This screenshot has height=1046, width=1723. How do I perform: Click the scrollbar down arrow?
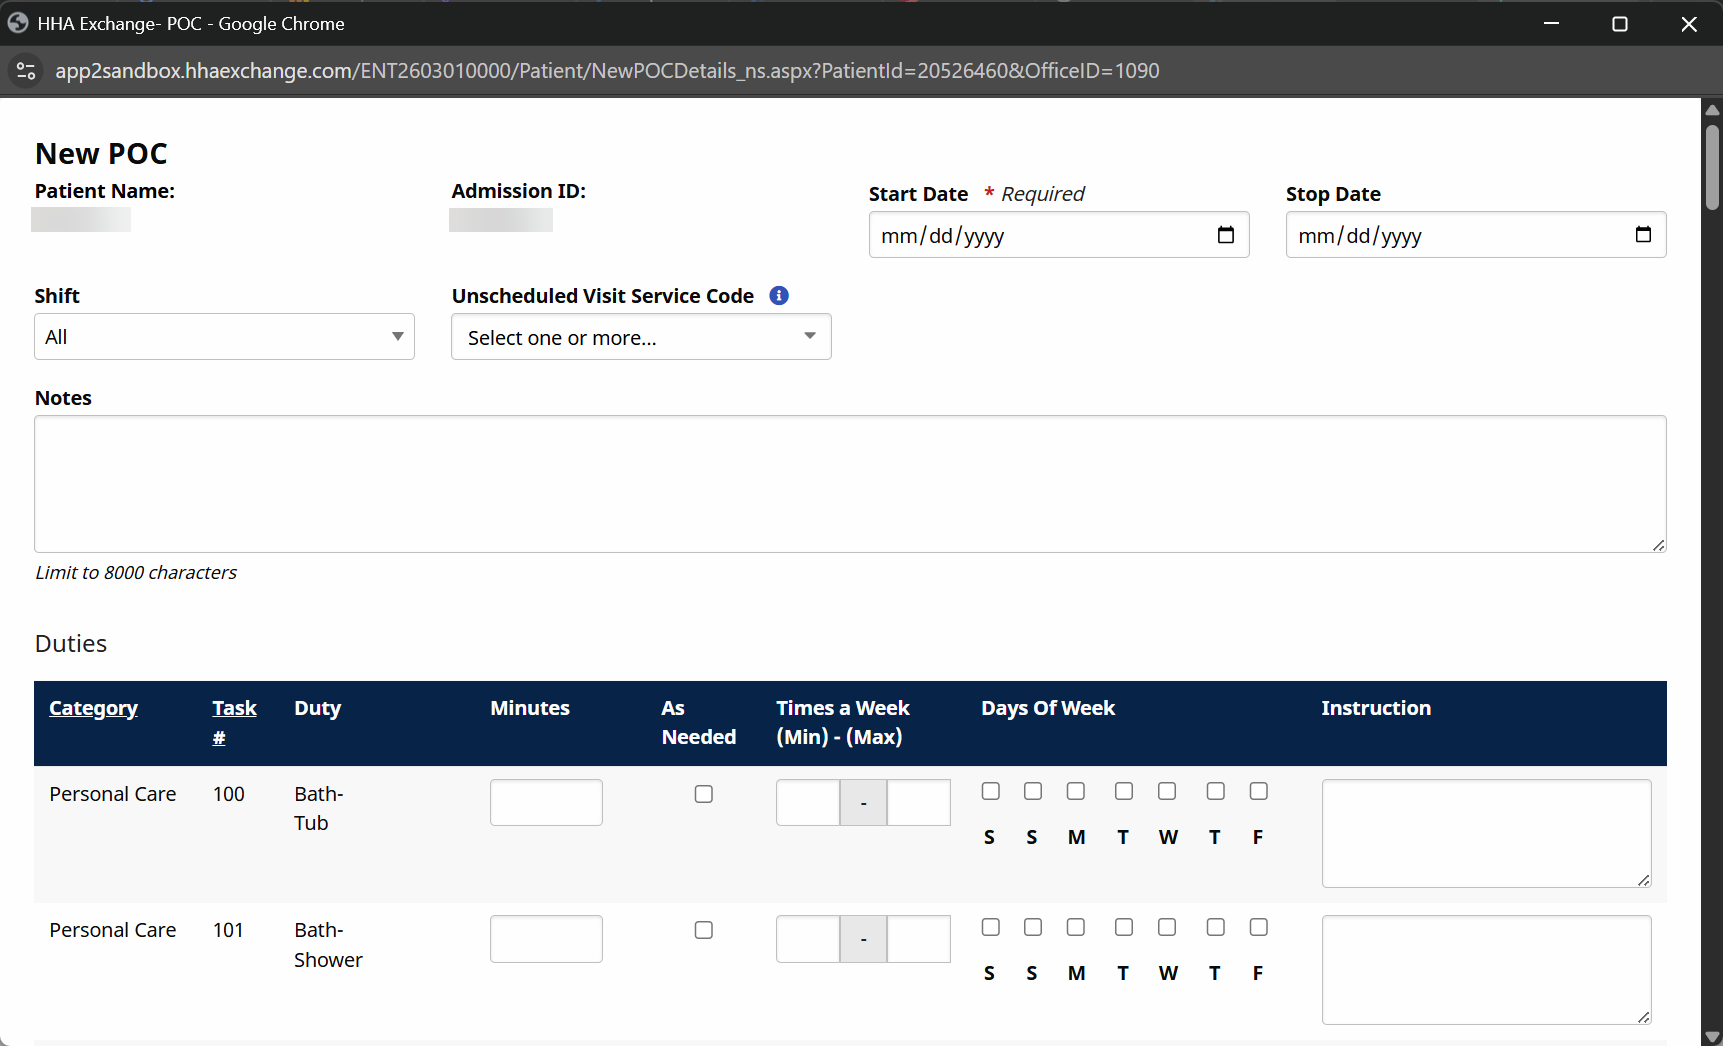coord(1712,1036)
